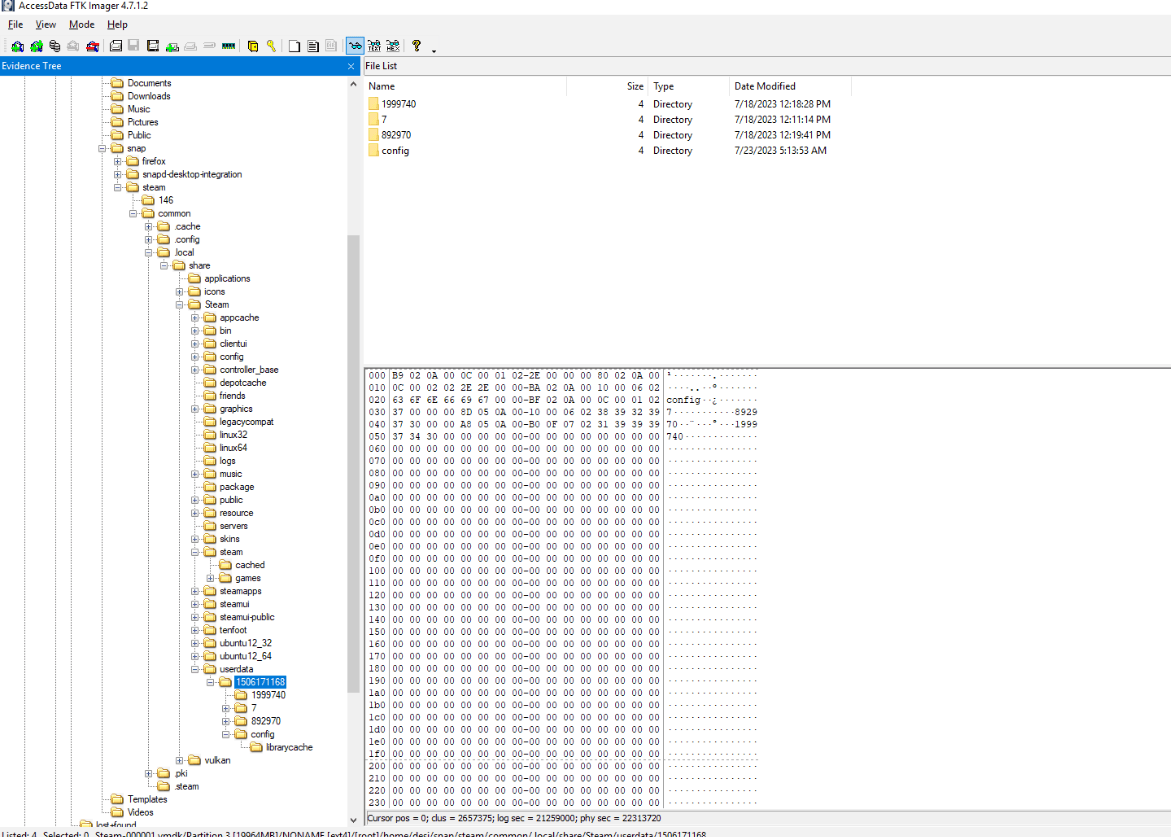Click the Remove Evidence Item icon
Viewport: 1171px width, 837px height.
click(x=73, y=46)
